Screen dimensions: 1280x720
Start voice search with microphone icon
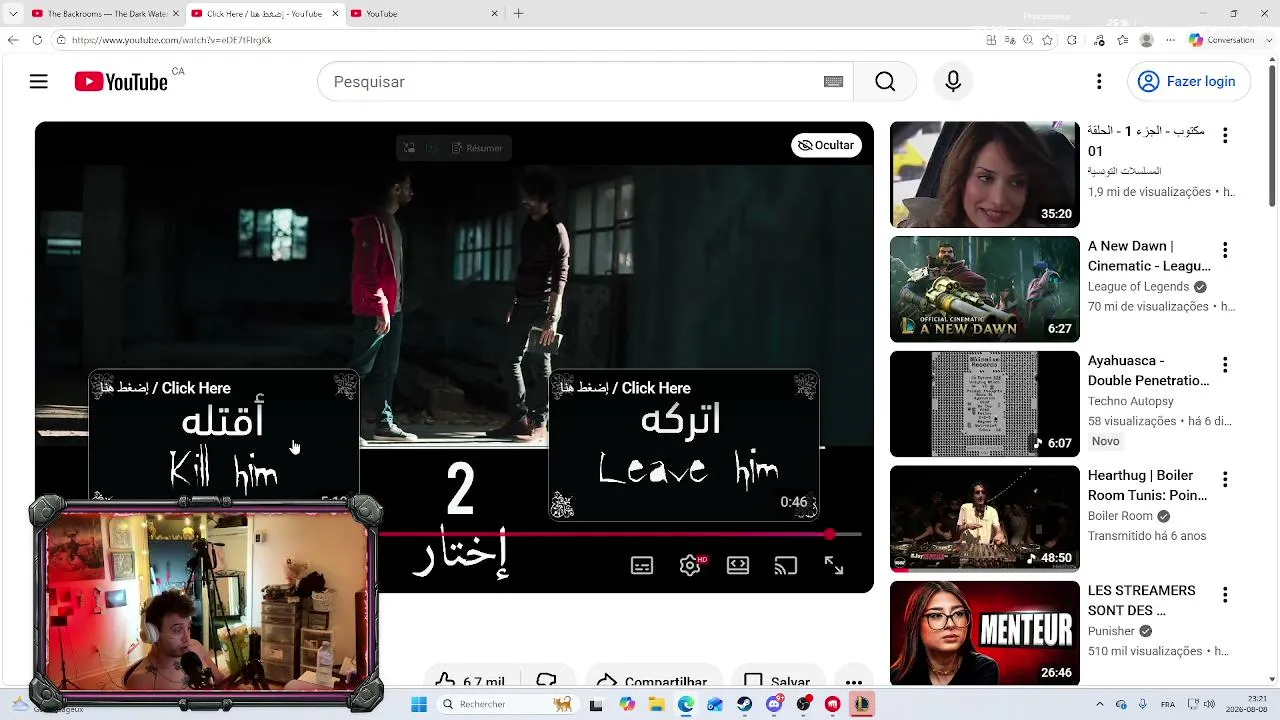[953, 82]
